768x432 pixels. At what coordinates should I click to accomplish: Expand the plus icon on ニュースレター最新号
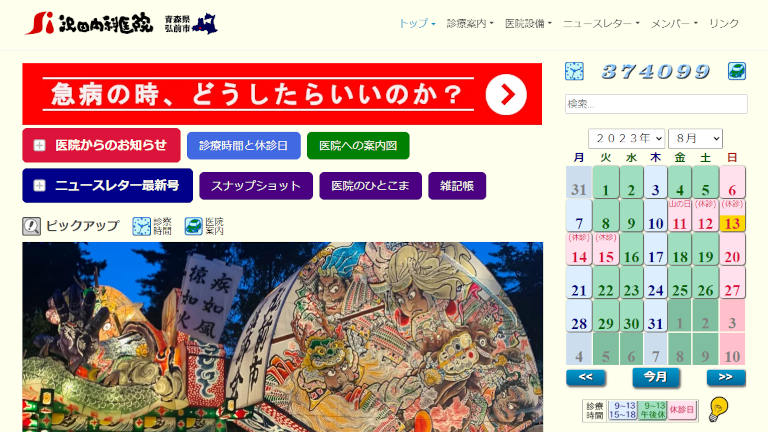pos(39,186)
